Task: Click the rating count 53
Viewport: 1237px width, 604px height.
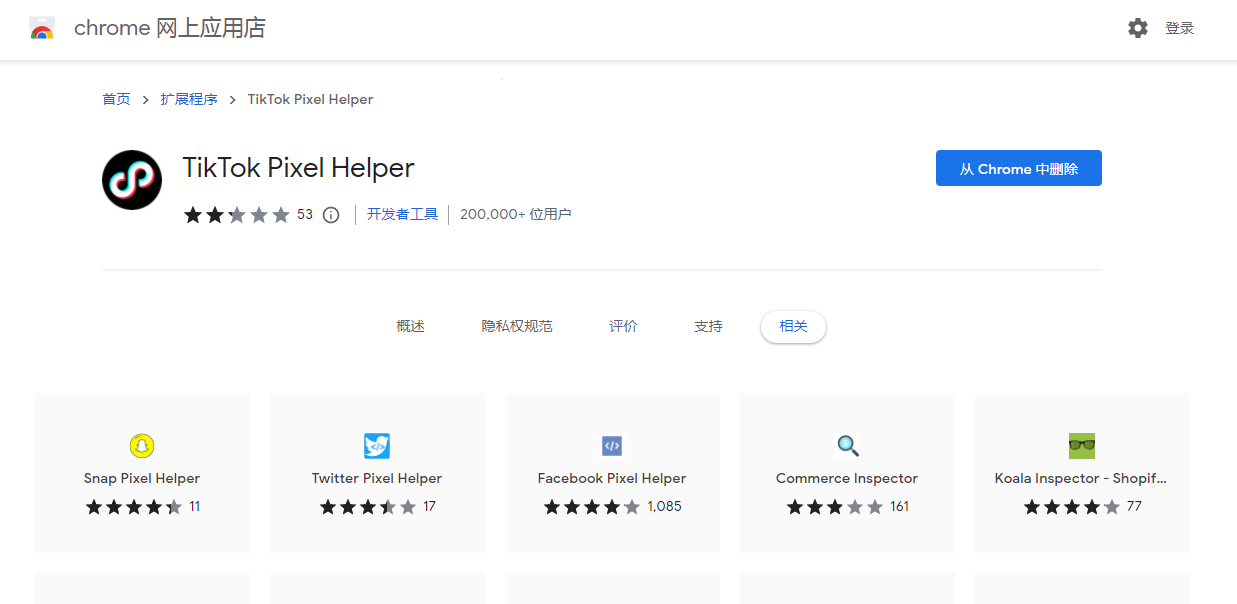Action: pyautogui.click(x=305, y=215)
